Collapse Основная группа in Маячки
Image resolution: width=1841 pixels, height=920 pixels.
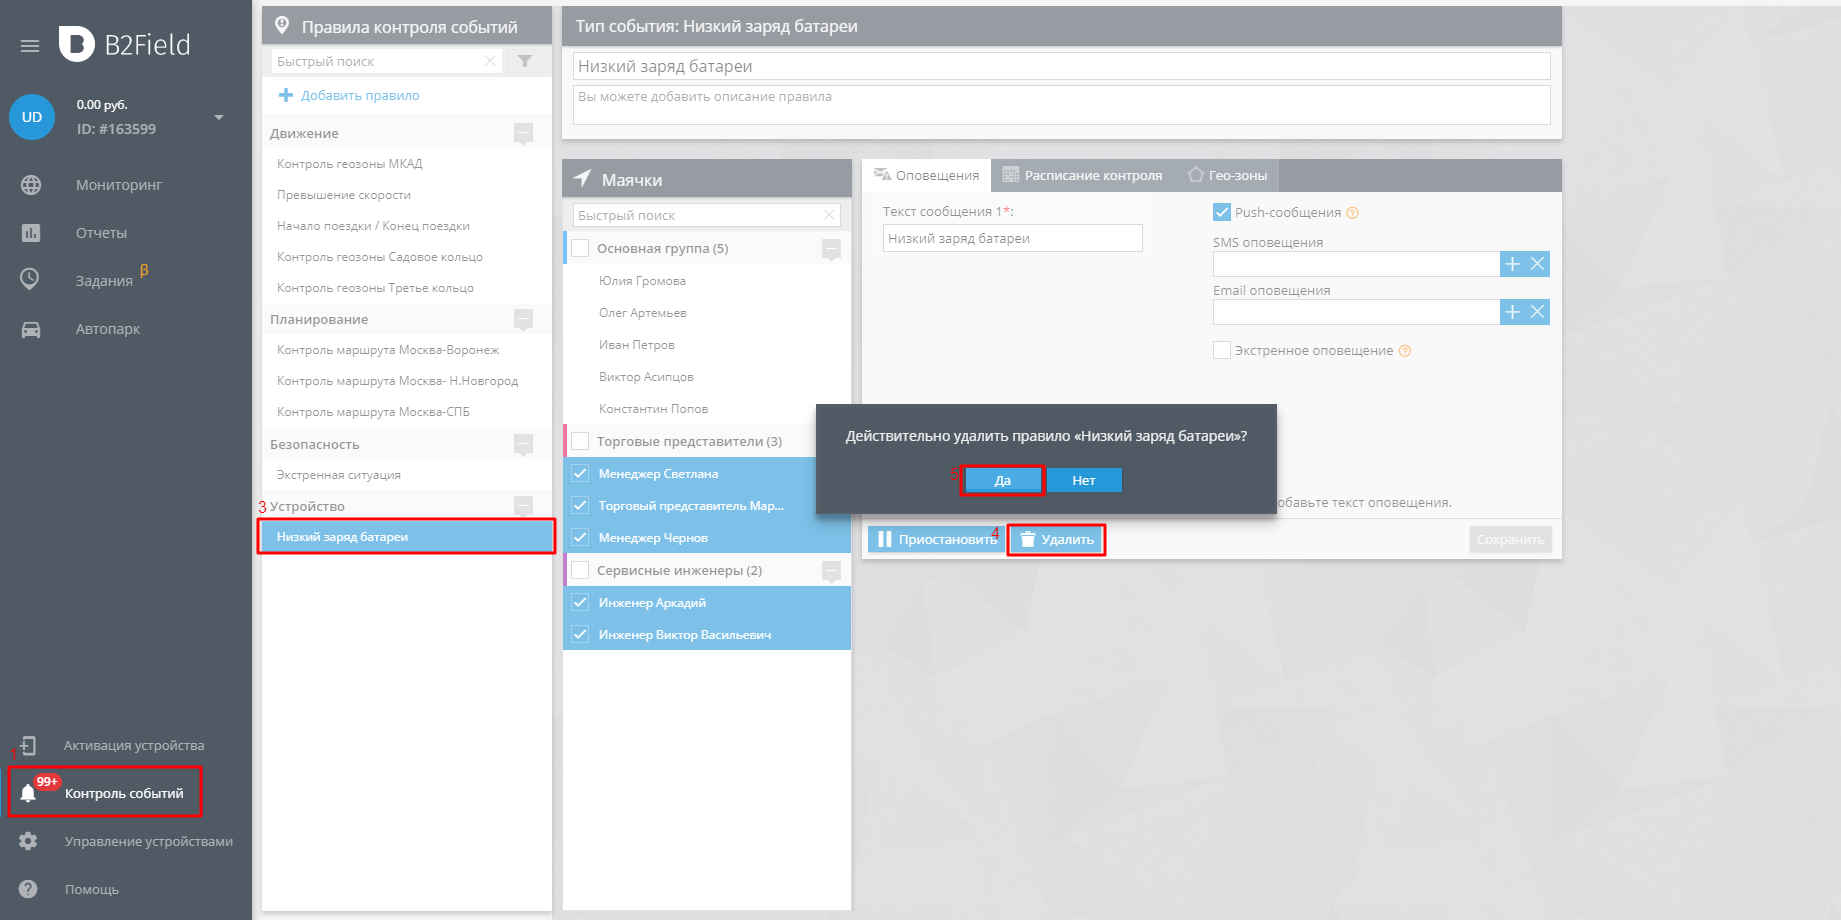pyautogui.click(x=831, y=248)
